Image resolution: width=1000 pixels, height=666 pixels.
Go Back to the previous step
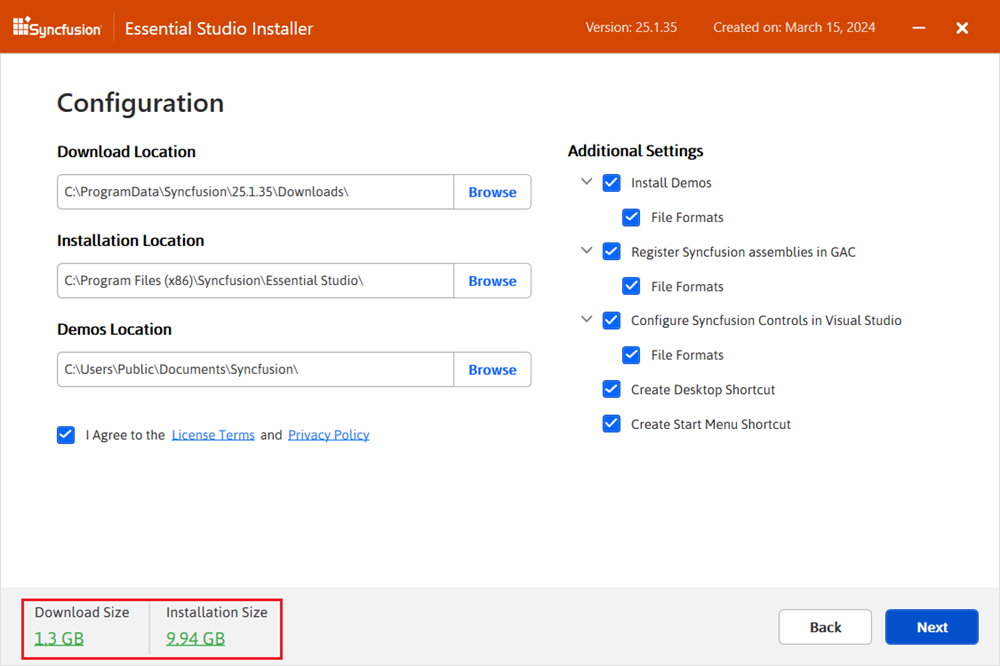pos(825,626)
